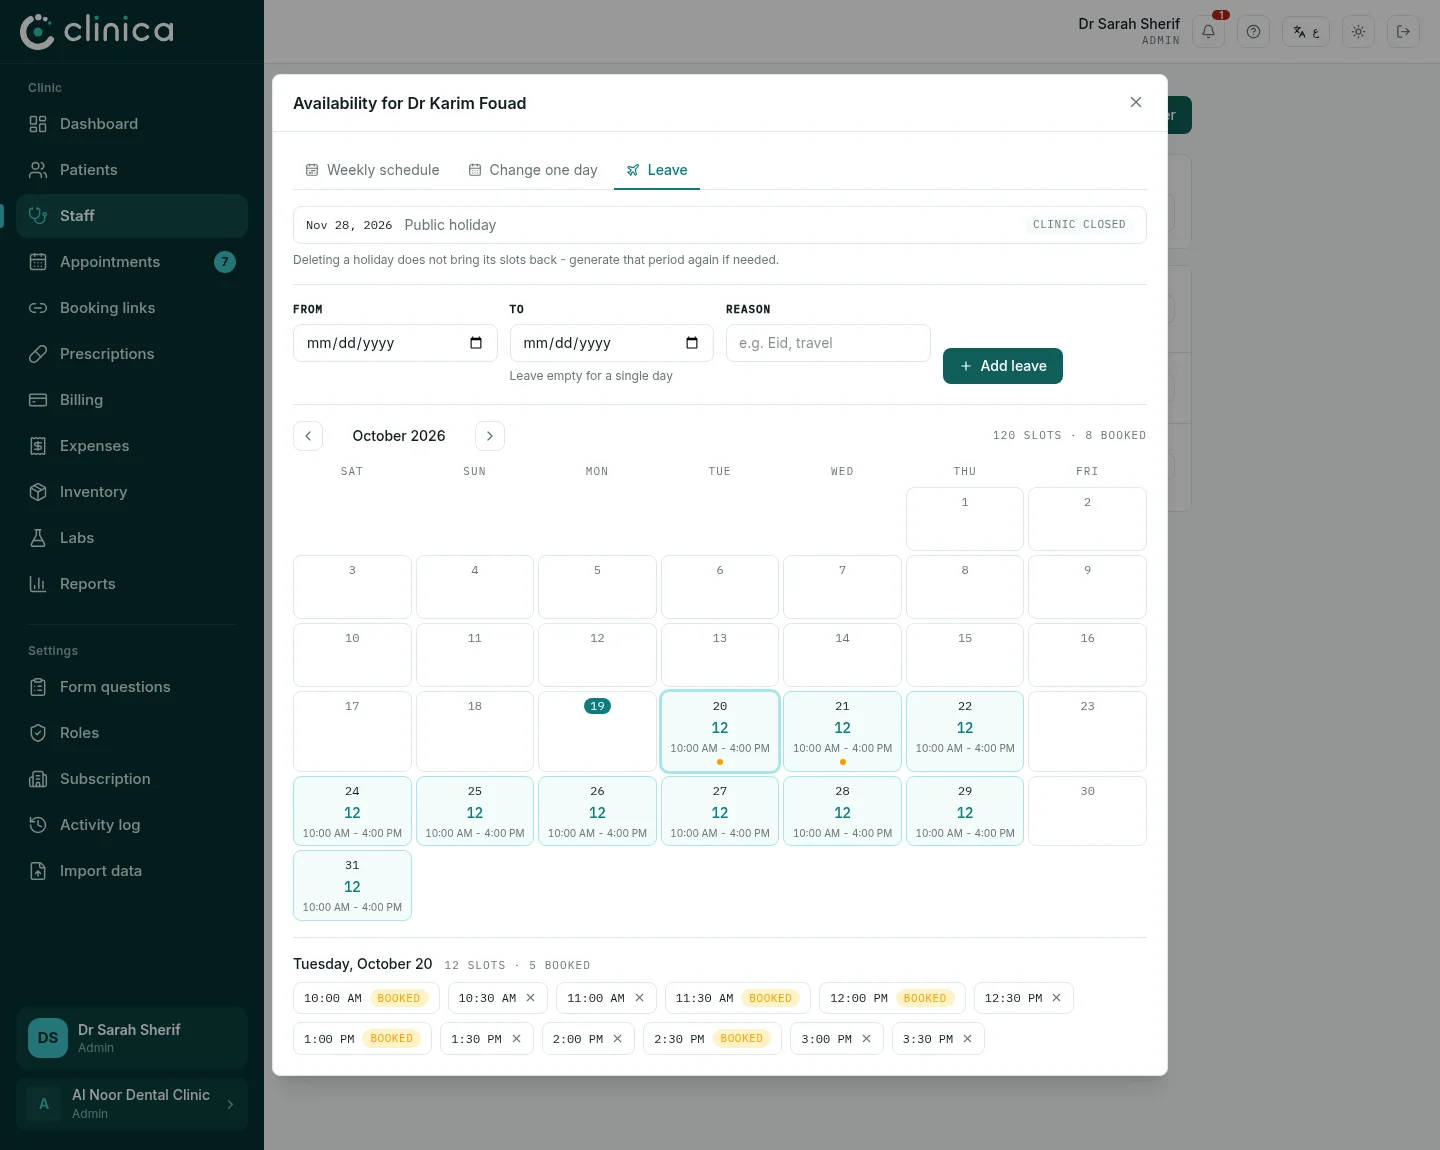Select October 28 calendar day

coord(842,811)
